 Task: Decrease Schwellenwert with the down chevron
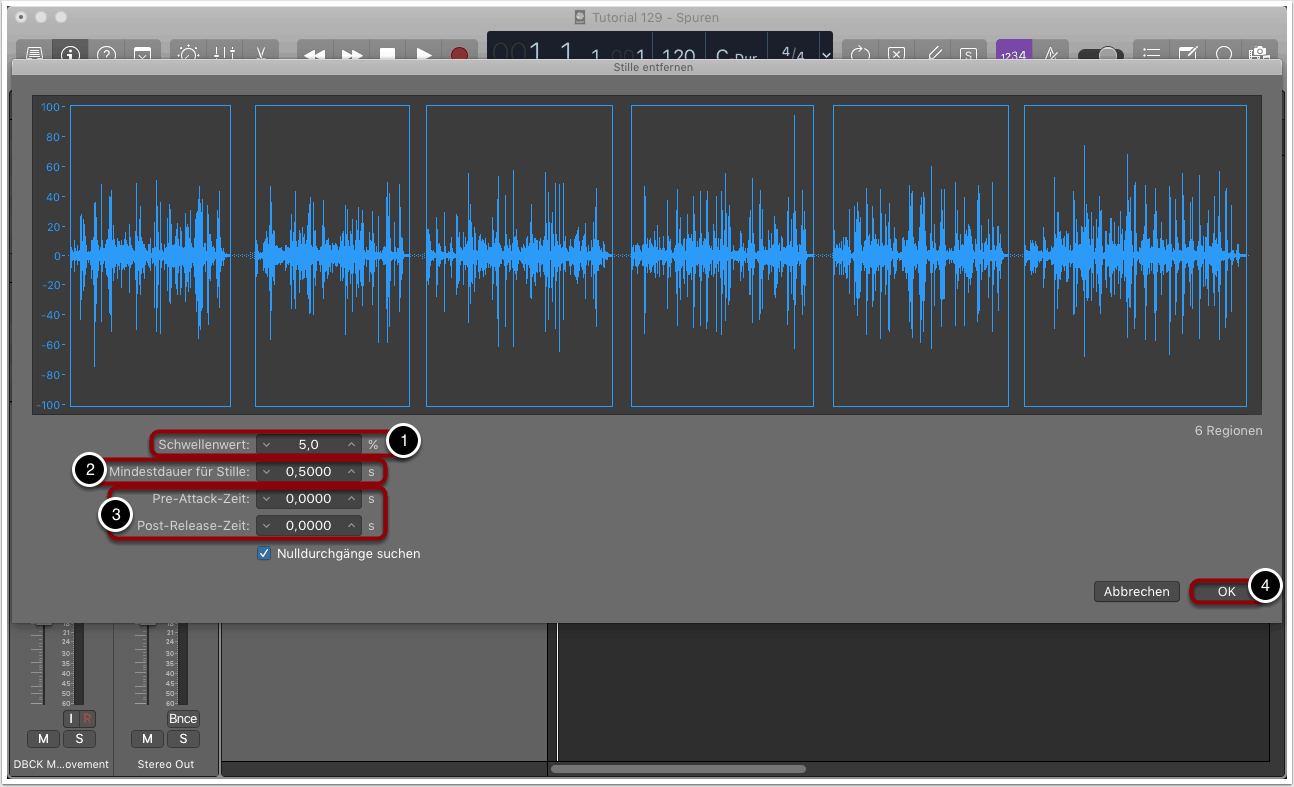(x=267, y=444)
